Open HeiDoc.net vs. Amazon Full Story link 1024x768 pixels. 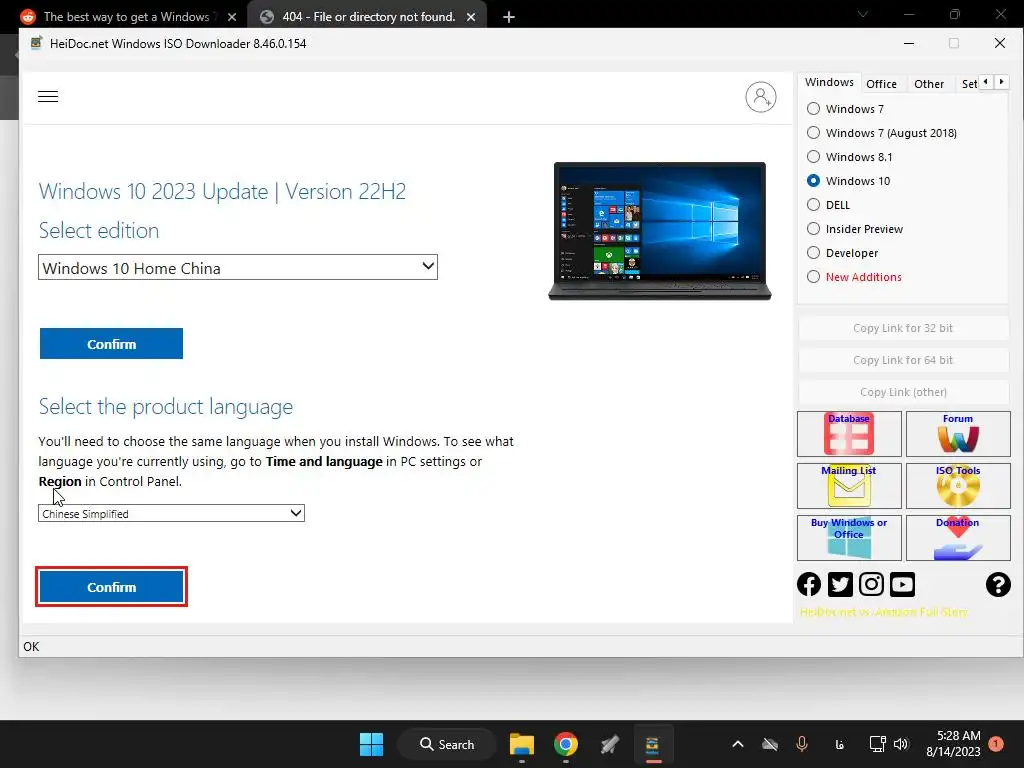(x=884, y=613)
